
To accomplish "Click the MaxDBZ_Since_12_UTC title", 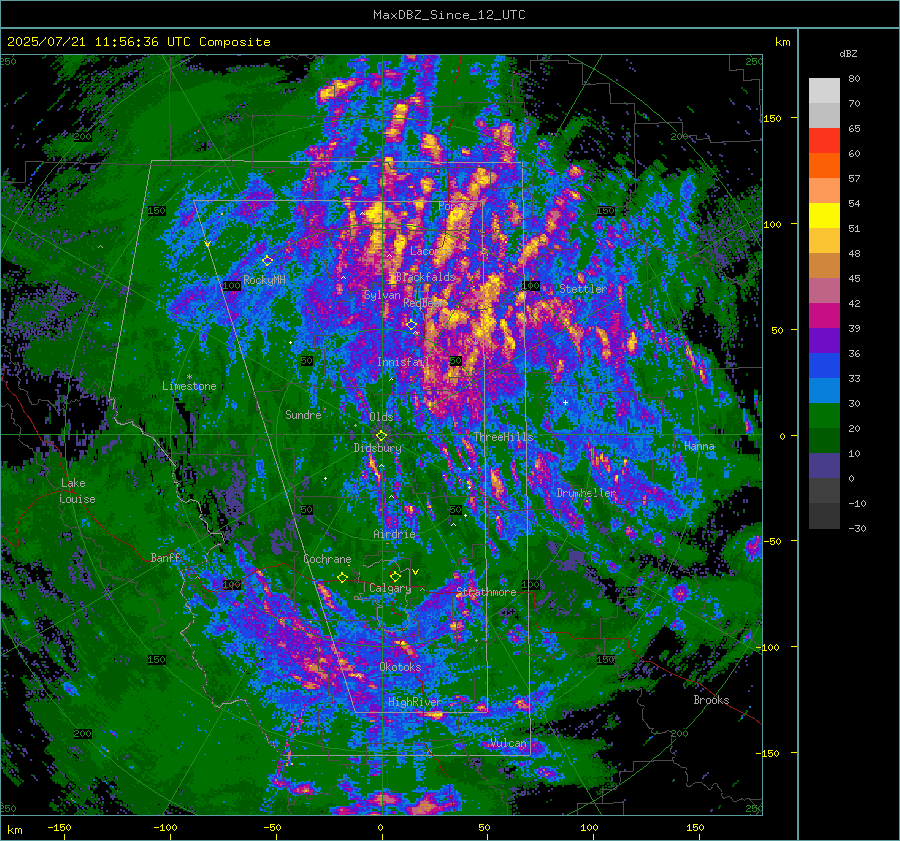I will coord(449,15).
